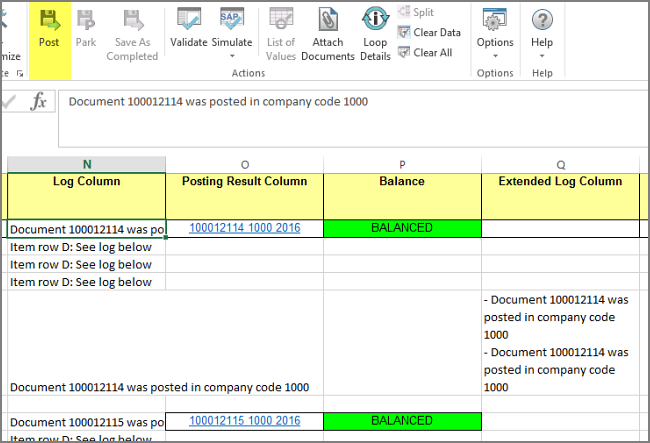Click the Park document icon
650x443 pixels.
[x=86, y=20]
